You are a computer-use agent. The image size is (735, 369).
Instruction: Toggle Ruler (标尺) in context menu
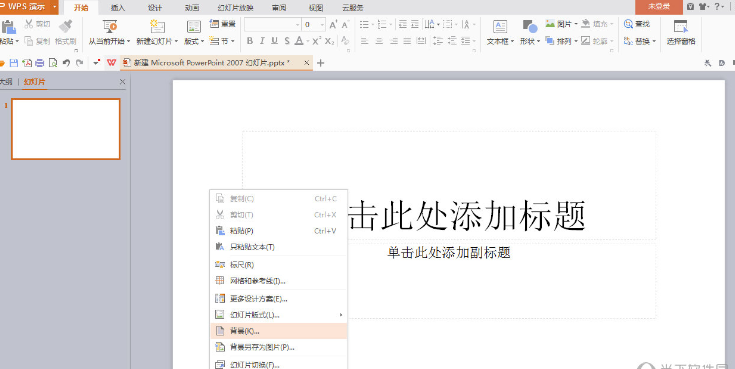click(x=279, y=265)
